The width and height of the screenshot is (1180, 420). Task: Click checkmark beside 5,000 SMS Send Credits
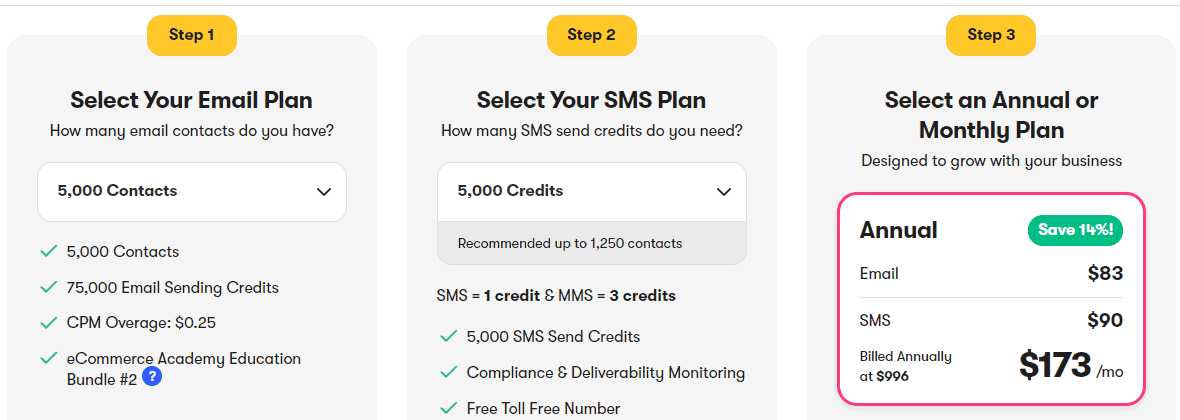point(449,336)
